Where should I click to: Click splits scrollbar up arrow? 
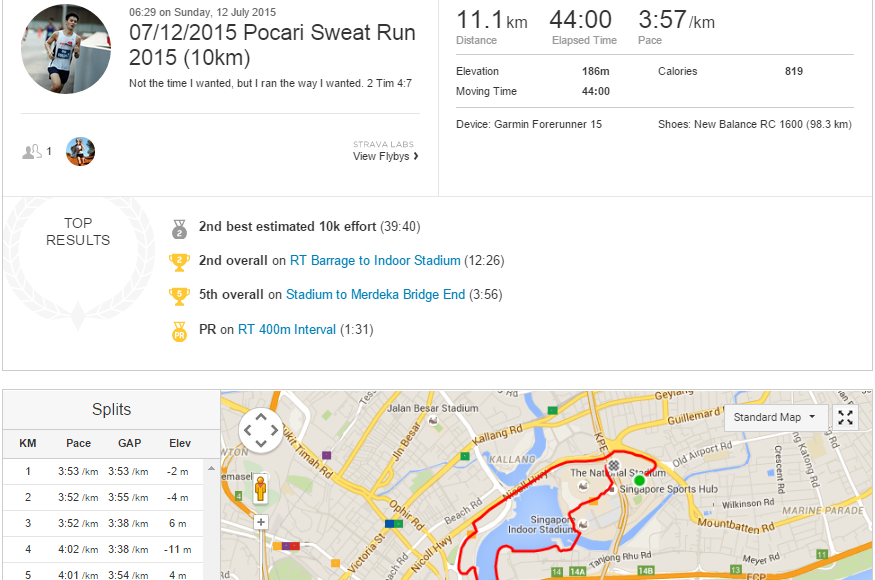211,469
